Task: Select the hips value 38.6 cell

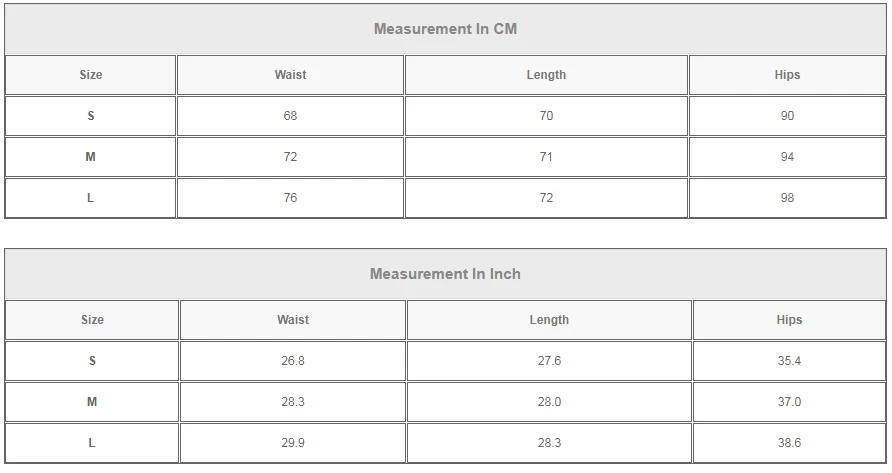Action: tap(789, 443)
